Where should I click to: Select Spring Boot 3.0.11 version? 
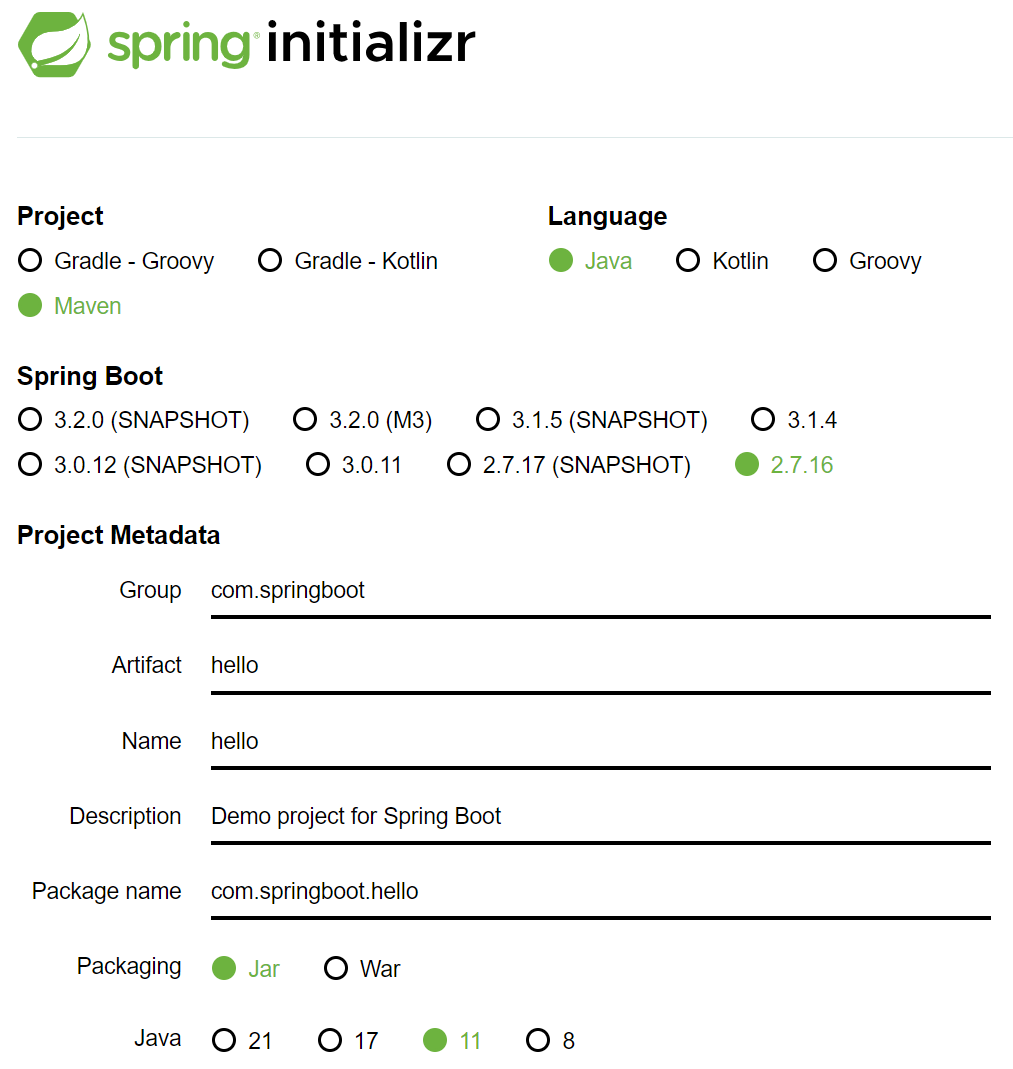(318, 465)
